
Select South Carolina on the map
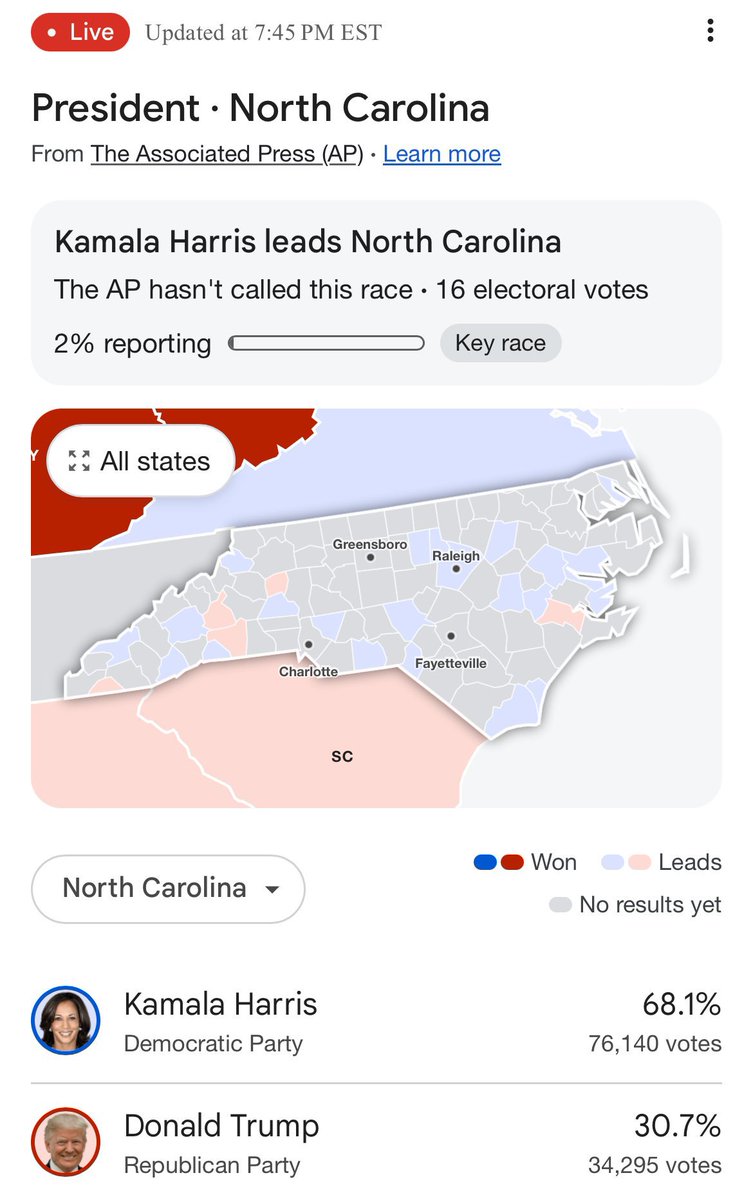click(x=341, y=756)
